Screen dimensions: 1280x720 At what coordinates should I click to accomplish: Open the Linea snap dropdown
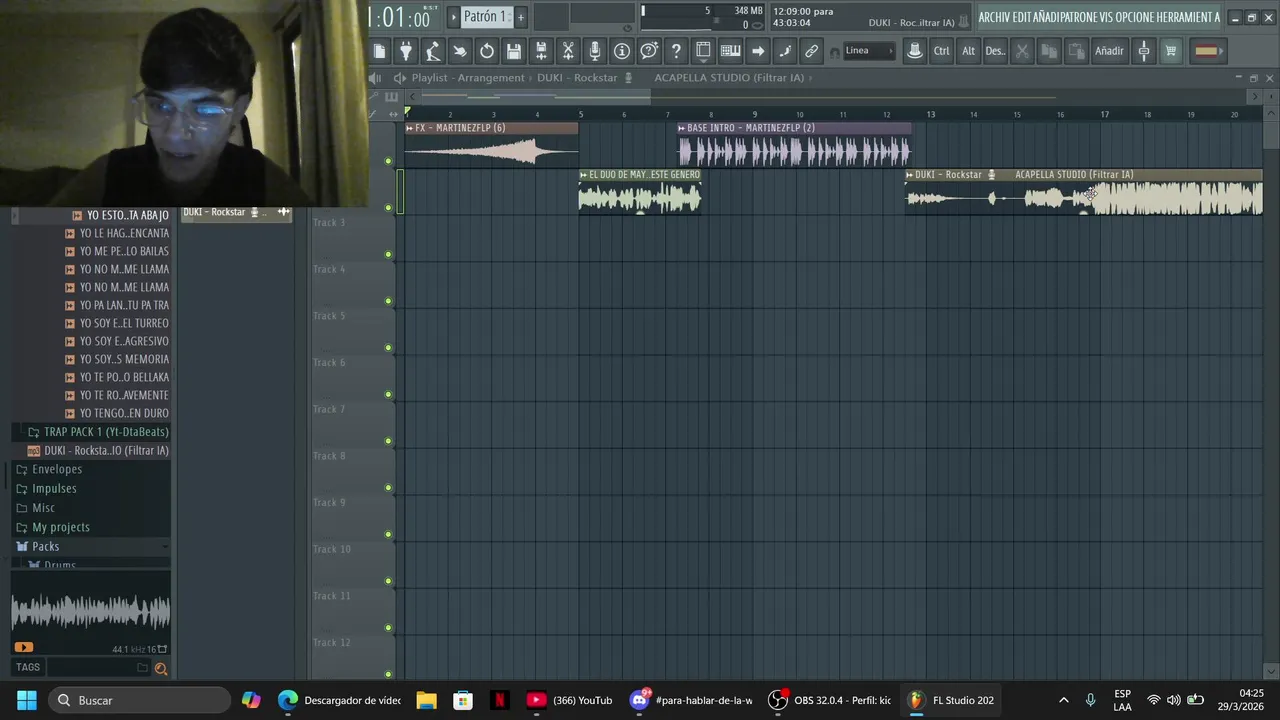click(x=868, y=51)
